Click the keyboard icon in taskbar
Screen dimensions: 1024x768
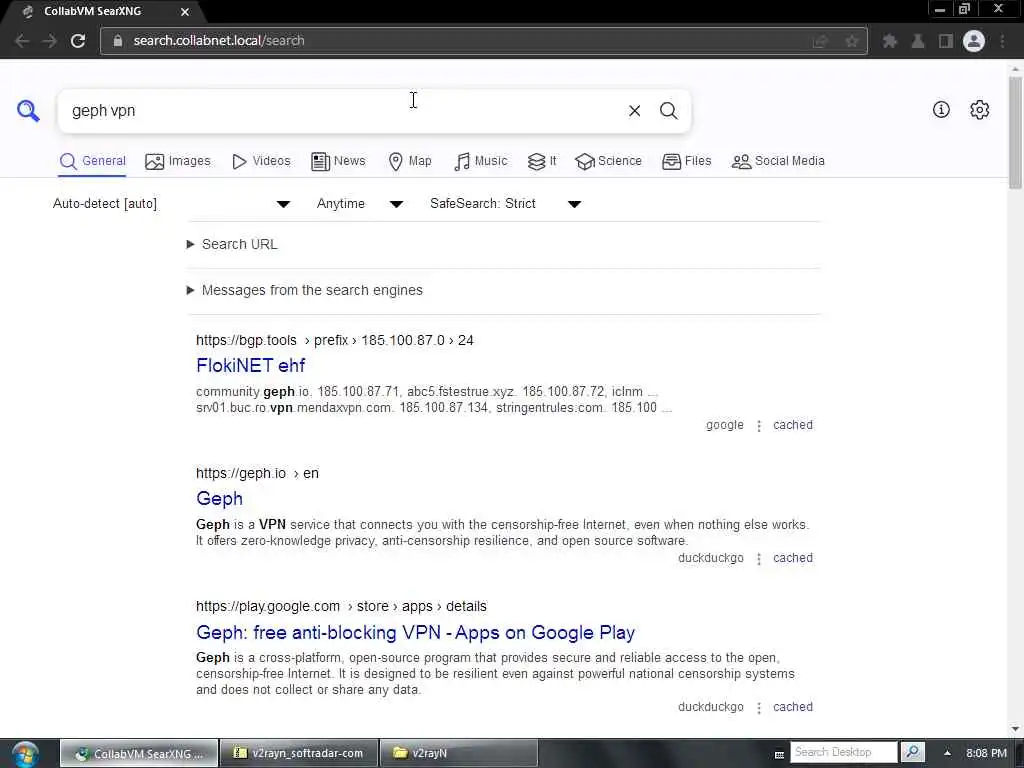click(779, 754)
